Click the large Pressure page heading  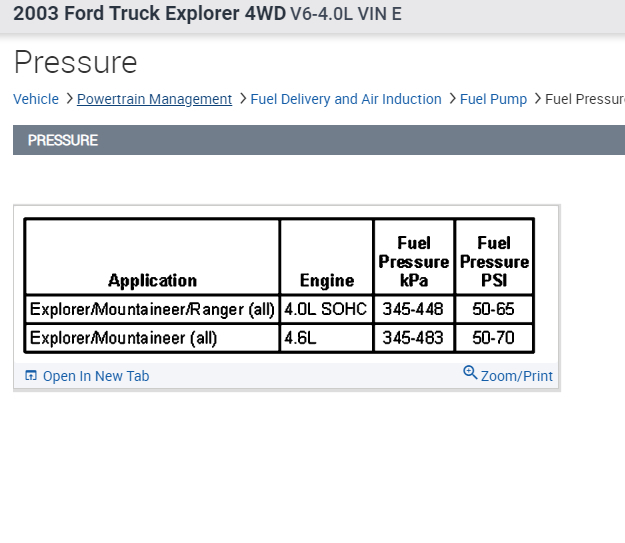tap(75, 62)
